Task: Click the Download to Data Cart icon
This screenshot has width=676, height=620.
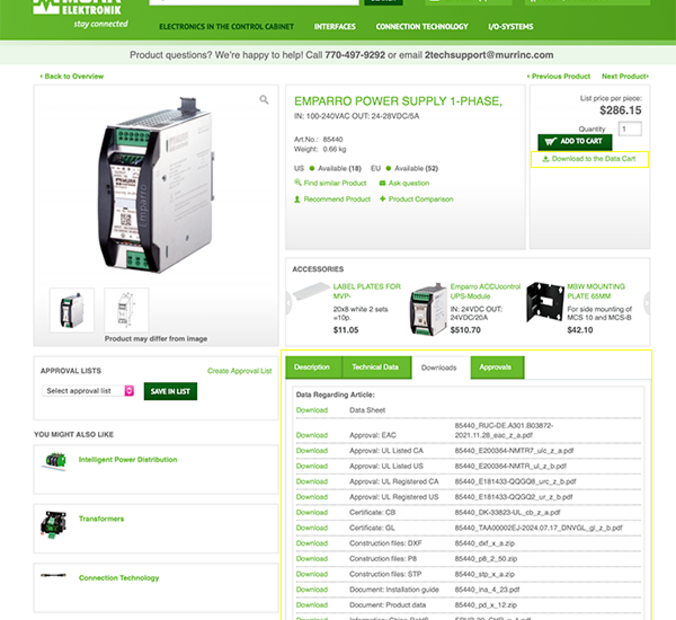Action: [545, 159]
